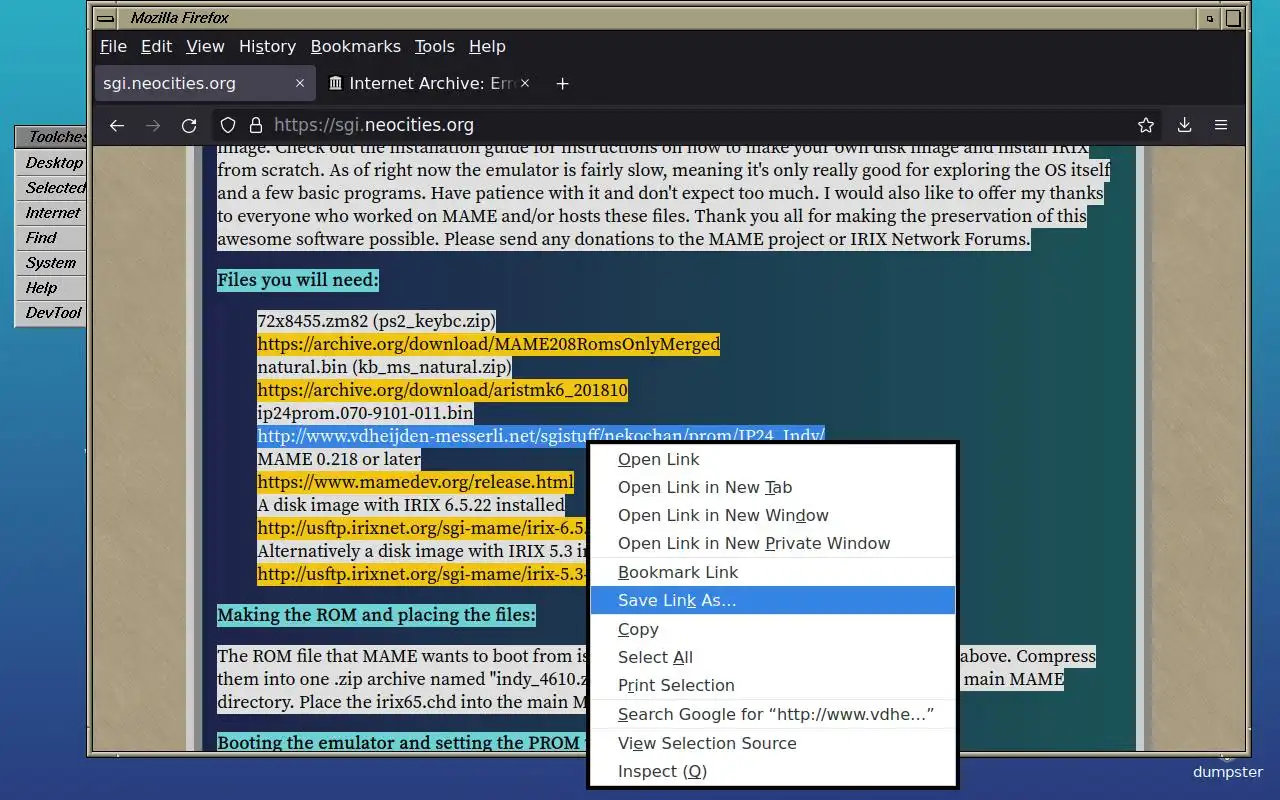The height and width of the screenshot is (800, 1280).
Task: Open the usftp.irixnet.org irix-5.3 link
Action: coord(421,574)
